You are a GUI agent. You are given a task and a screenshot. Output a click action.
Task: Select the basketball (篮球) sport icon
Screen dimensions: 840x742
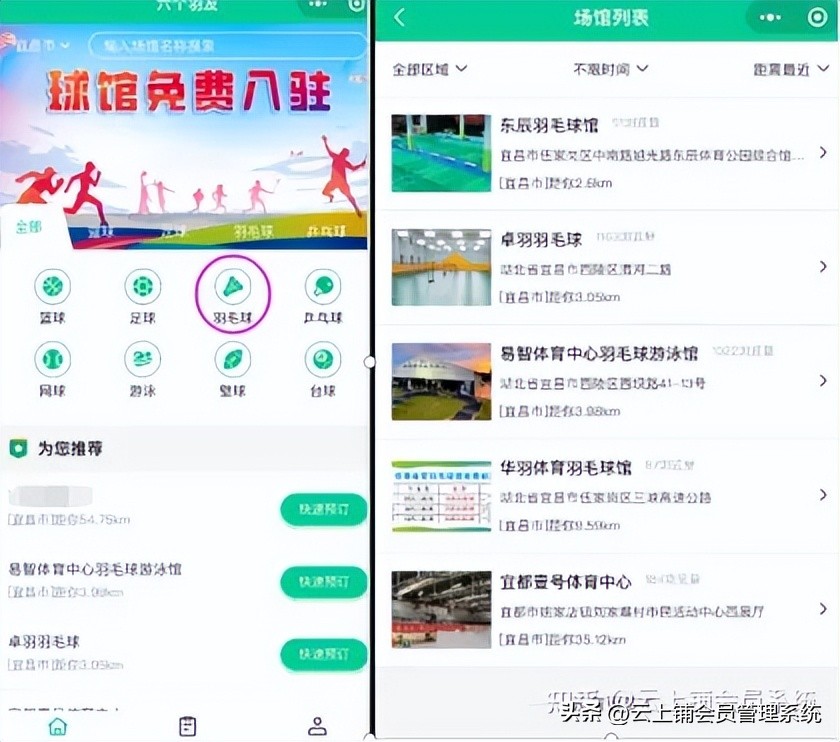coord(53,289)
